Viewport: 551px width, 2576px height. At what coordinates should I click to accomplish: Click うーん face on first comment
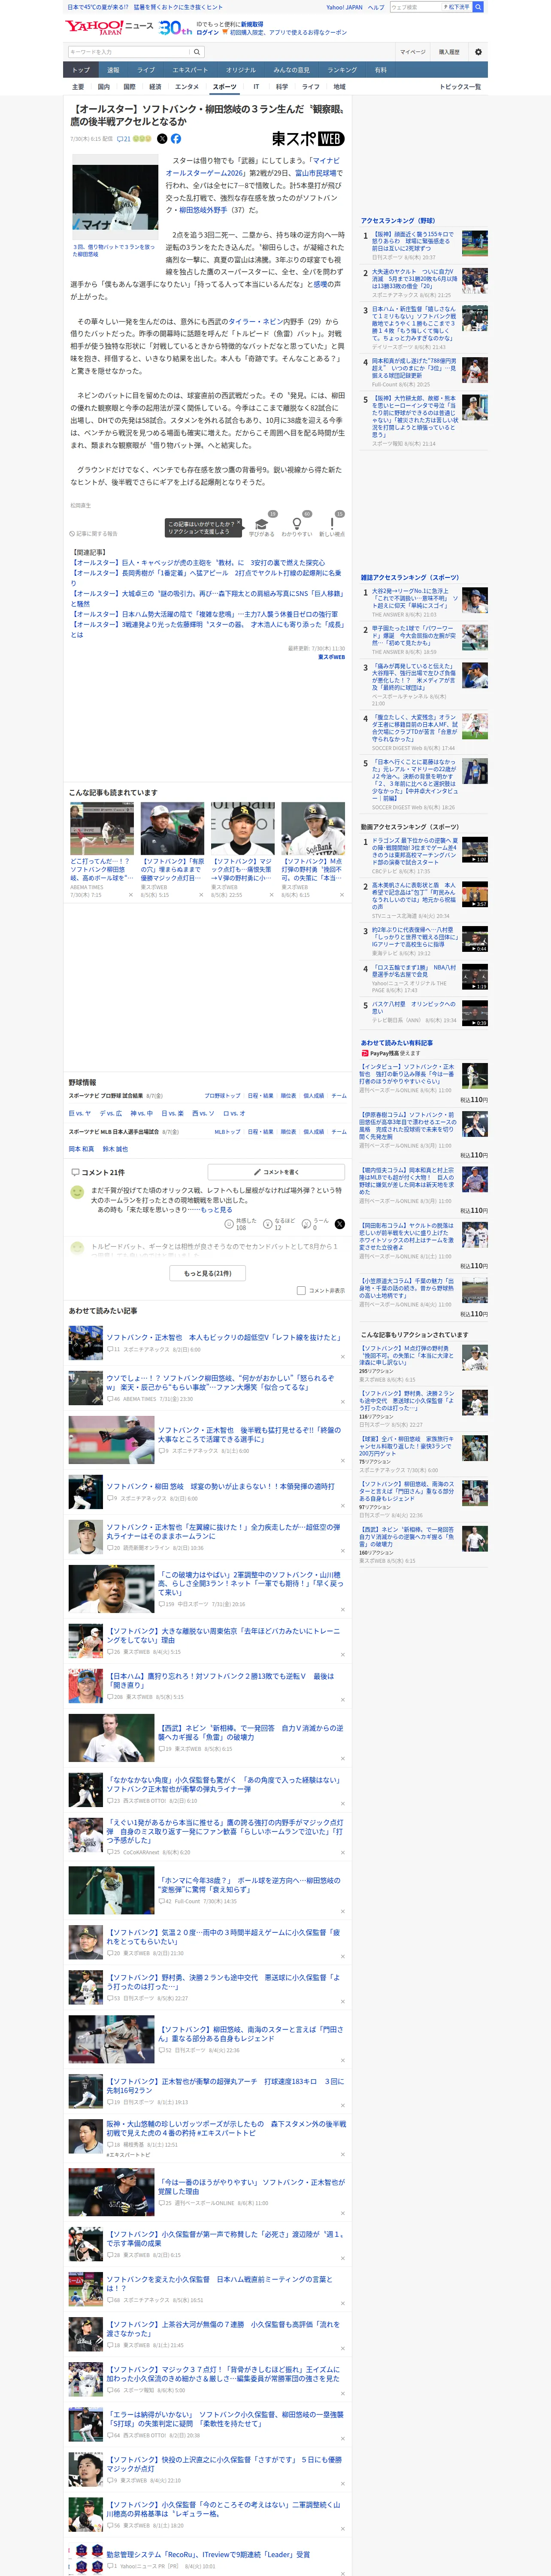point(307,1224)
